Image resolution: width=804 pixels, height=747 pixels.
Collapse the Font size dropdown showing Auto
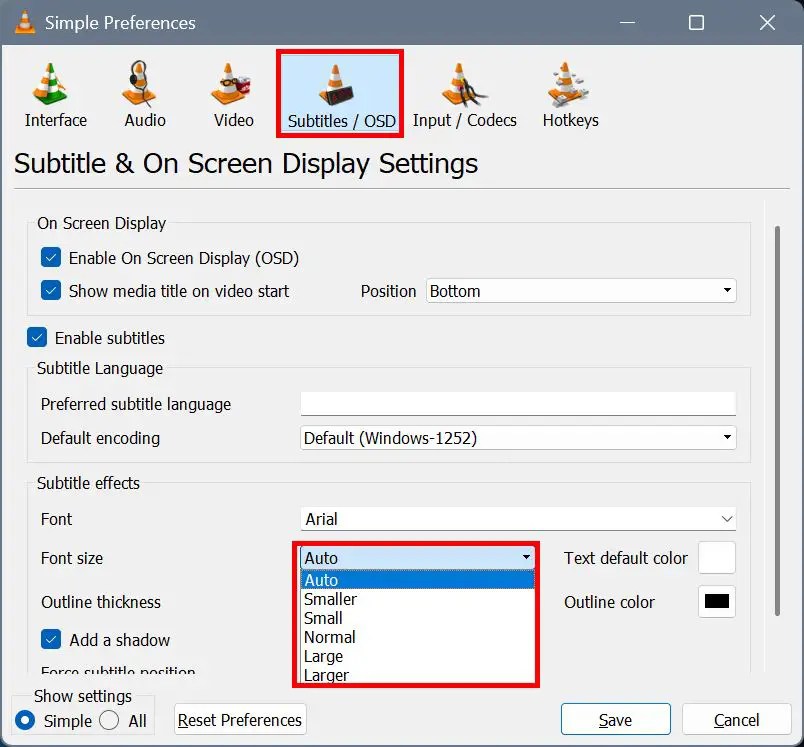tap(417, 557)
